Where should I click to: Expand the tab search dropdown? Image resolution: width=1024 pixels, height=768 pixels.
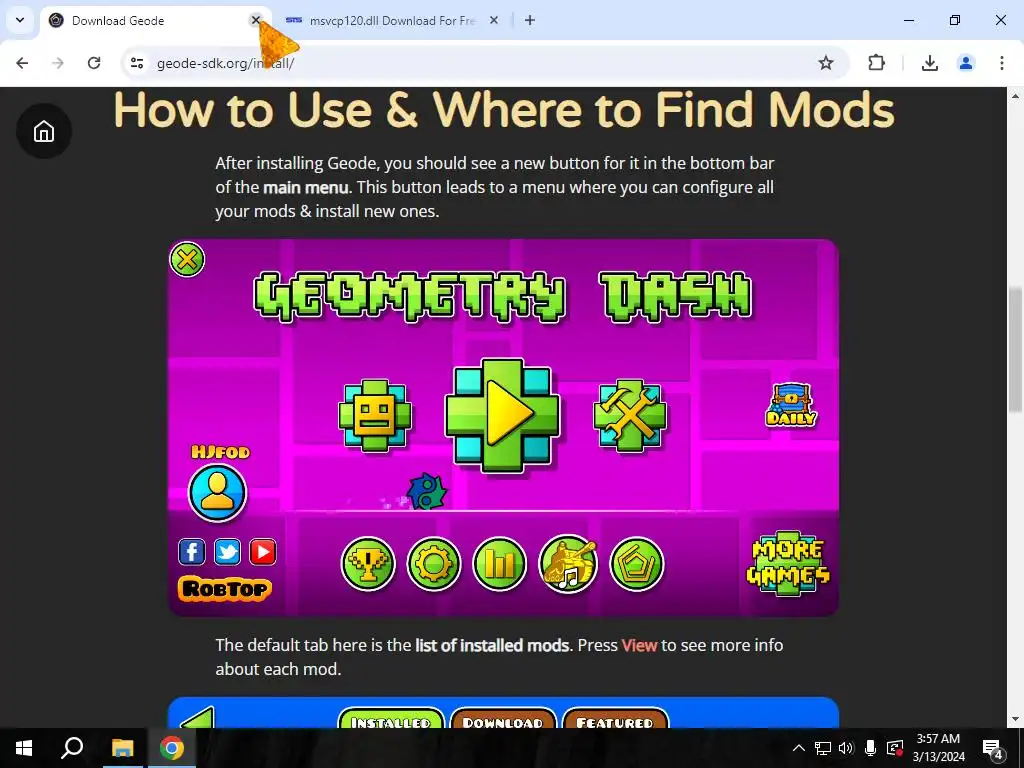(20, 20)
